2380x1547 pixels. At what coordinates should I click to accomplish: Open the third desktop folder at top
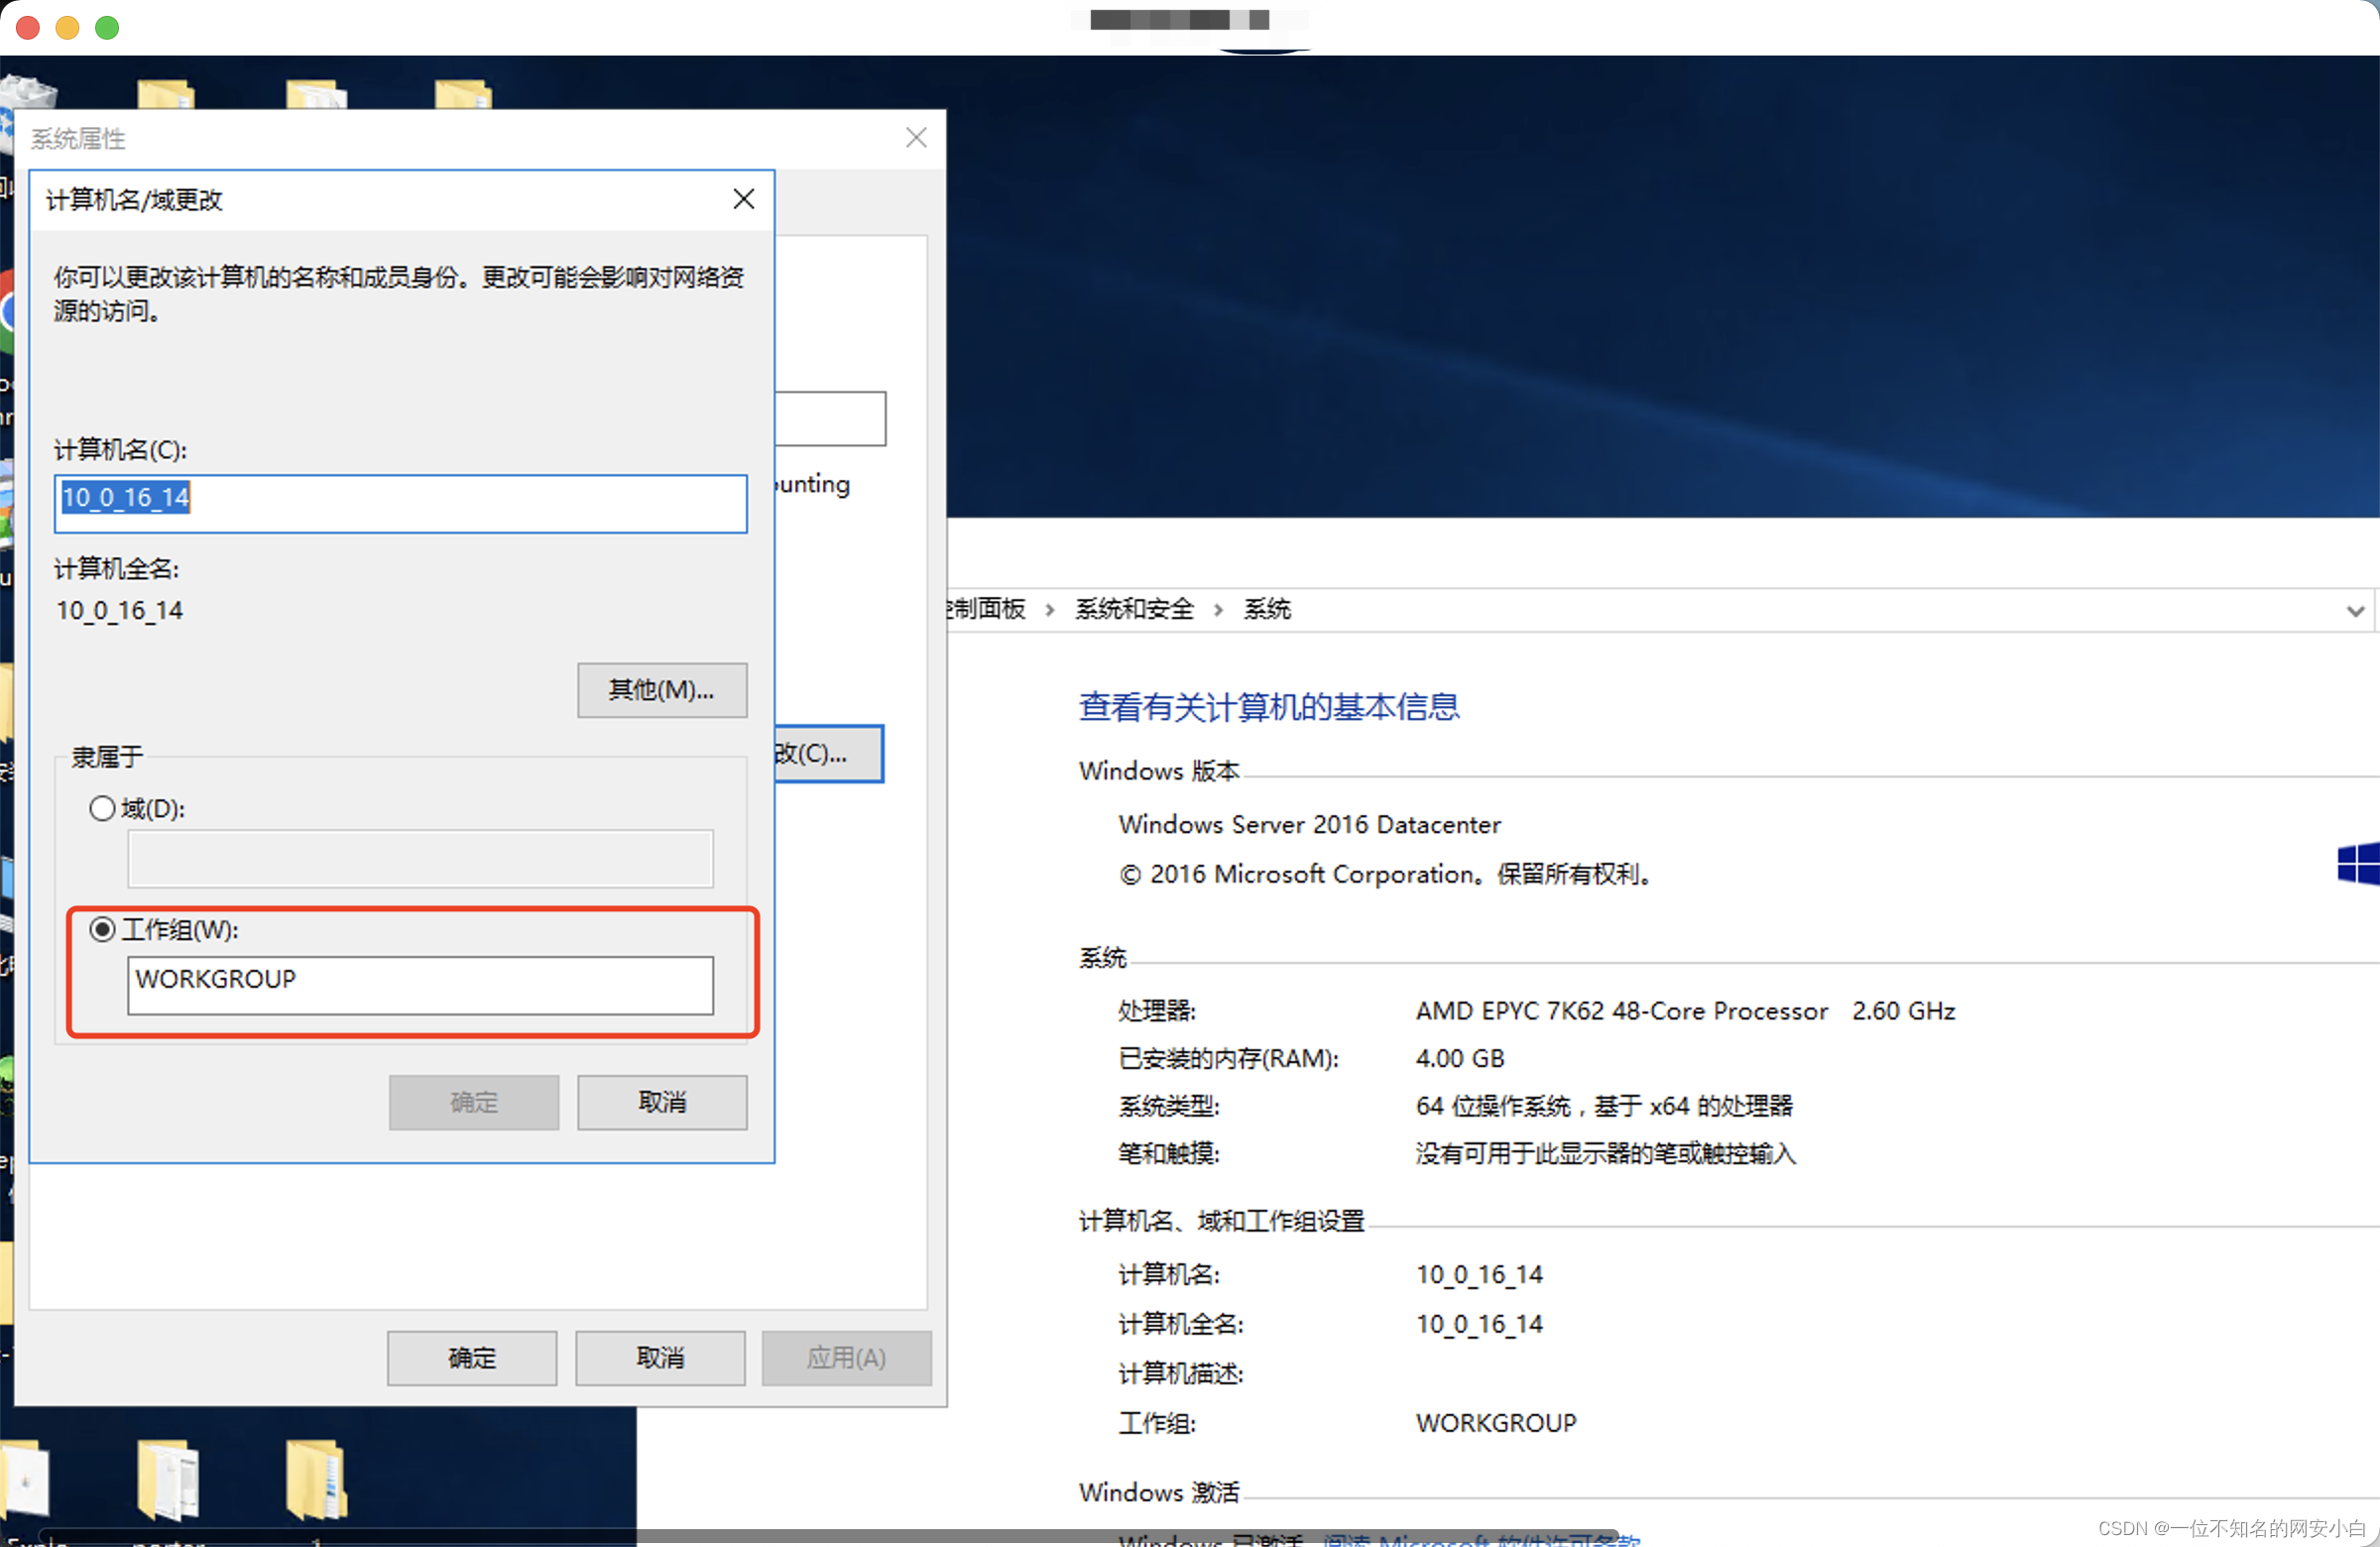[x=464, y=95]
